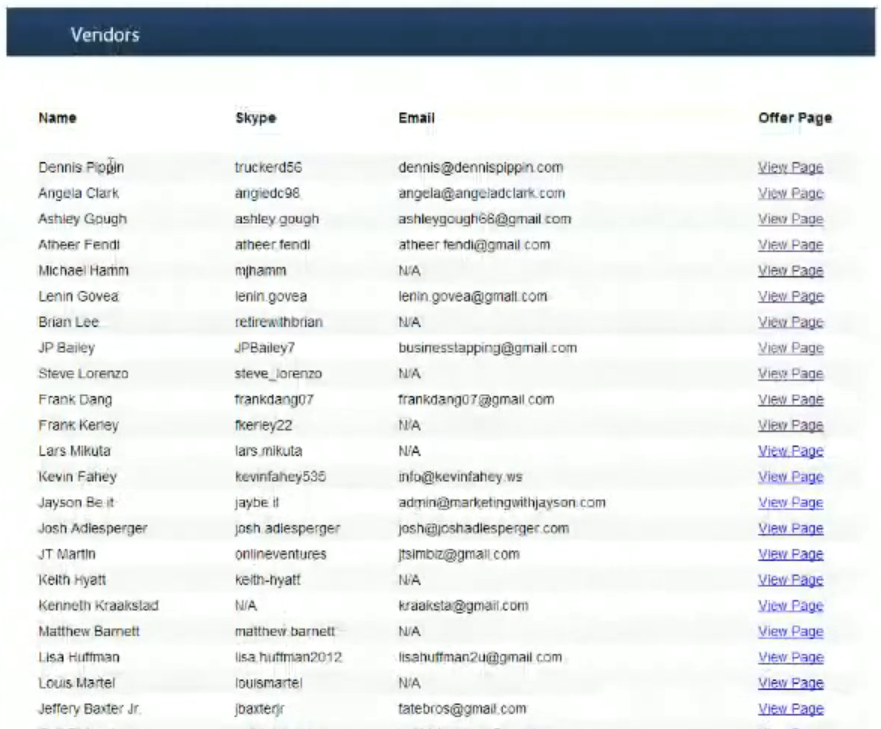Open View Page link for Steve Lorenzo
Viewport: 881px width, 729px height.
[791, 374]
